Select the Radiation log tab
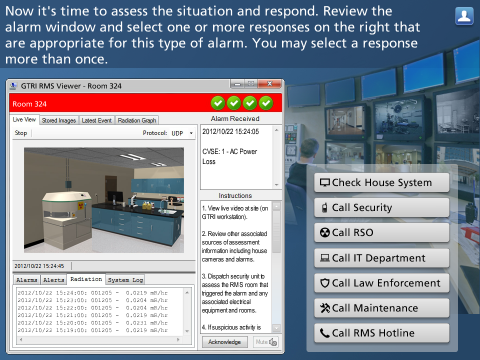The image size is (480, 360). click(86, 279)
